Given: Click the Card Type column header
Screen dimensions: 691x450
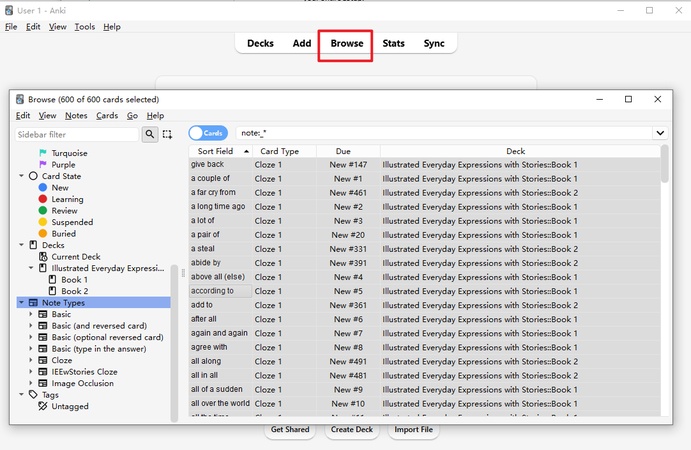Looking at the screenshot, I should [284, 151].
